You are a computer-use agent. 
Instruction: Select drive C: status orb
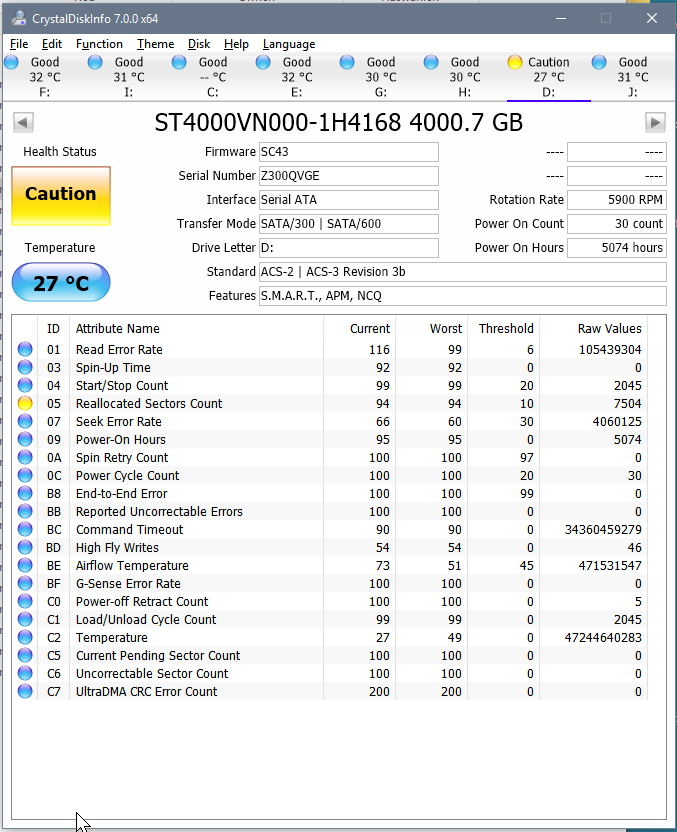click(x=179, y=62)
